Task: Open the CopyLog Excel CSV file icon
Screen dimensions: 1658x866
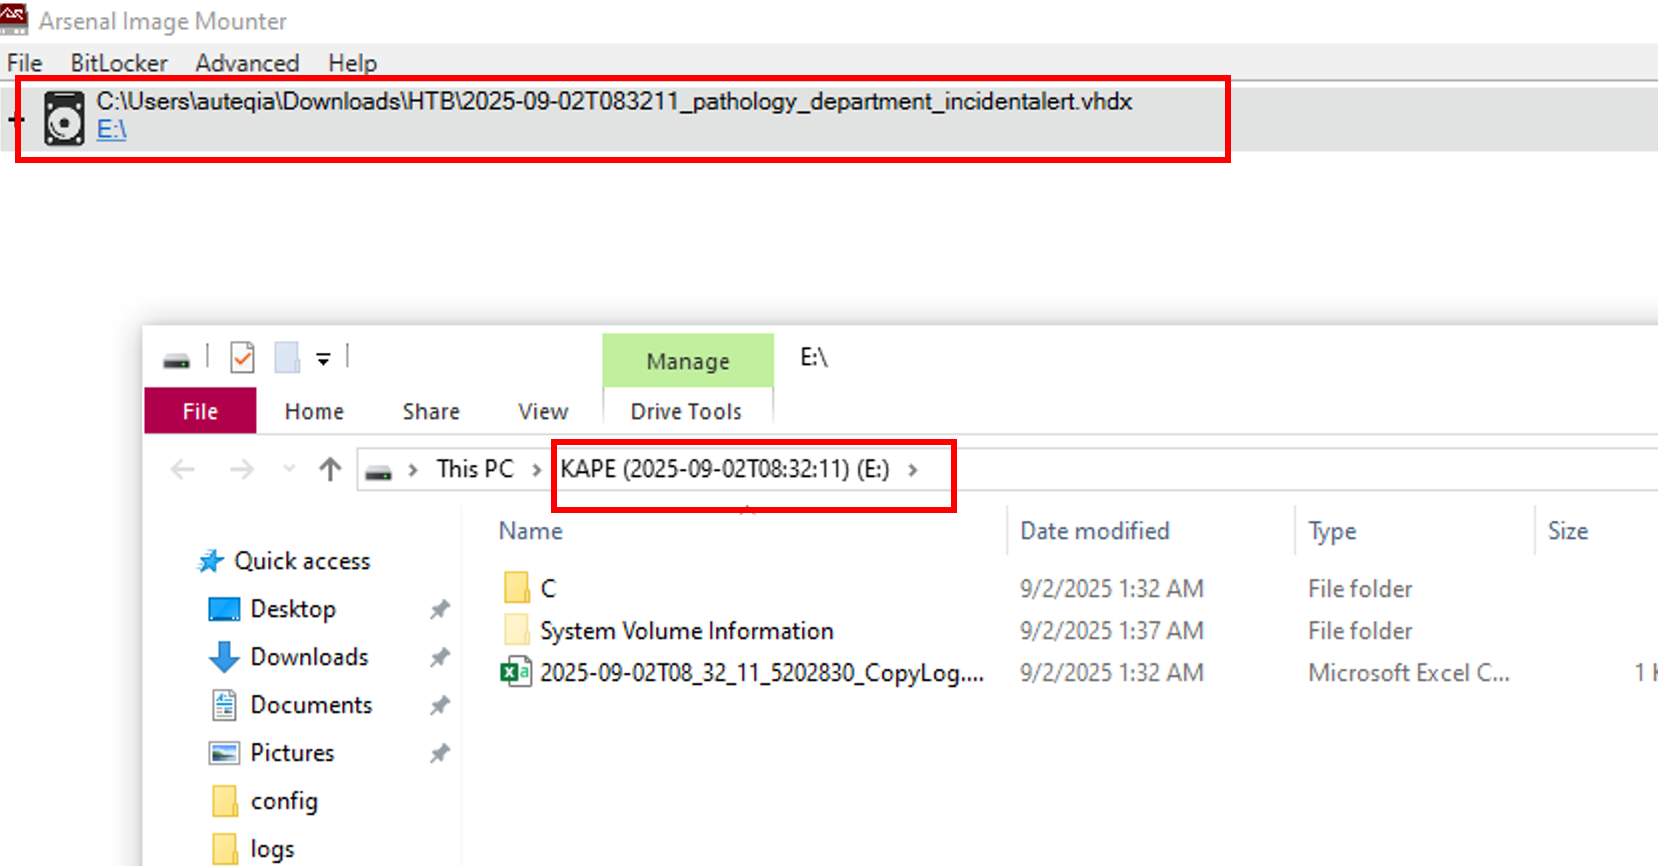Action: tap(515, 672)
